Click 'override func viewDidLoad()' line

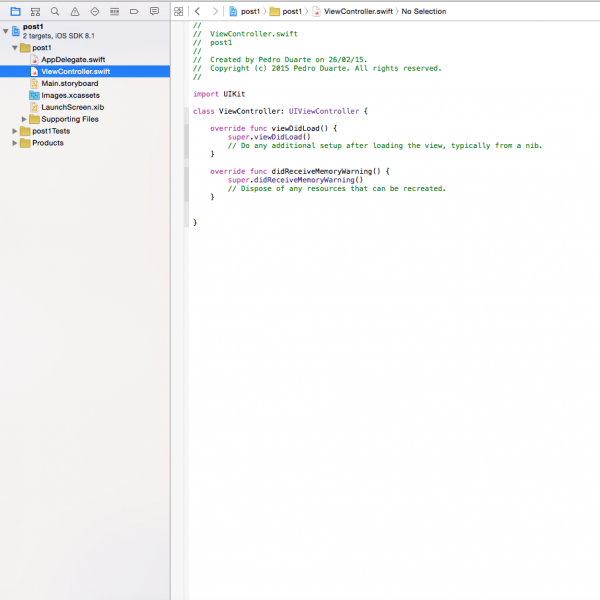click(274, 129)
